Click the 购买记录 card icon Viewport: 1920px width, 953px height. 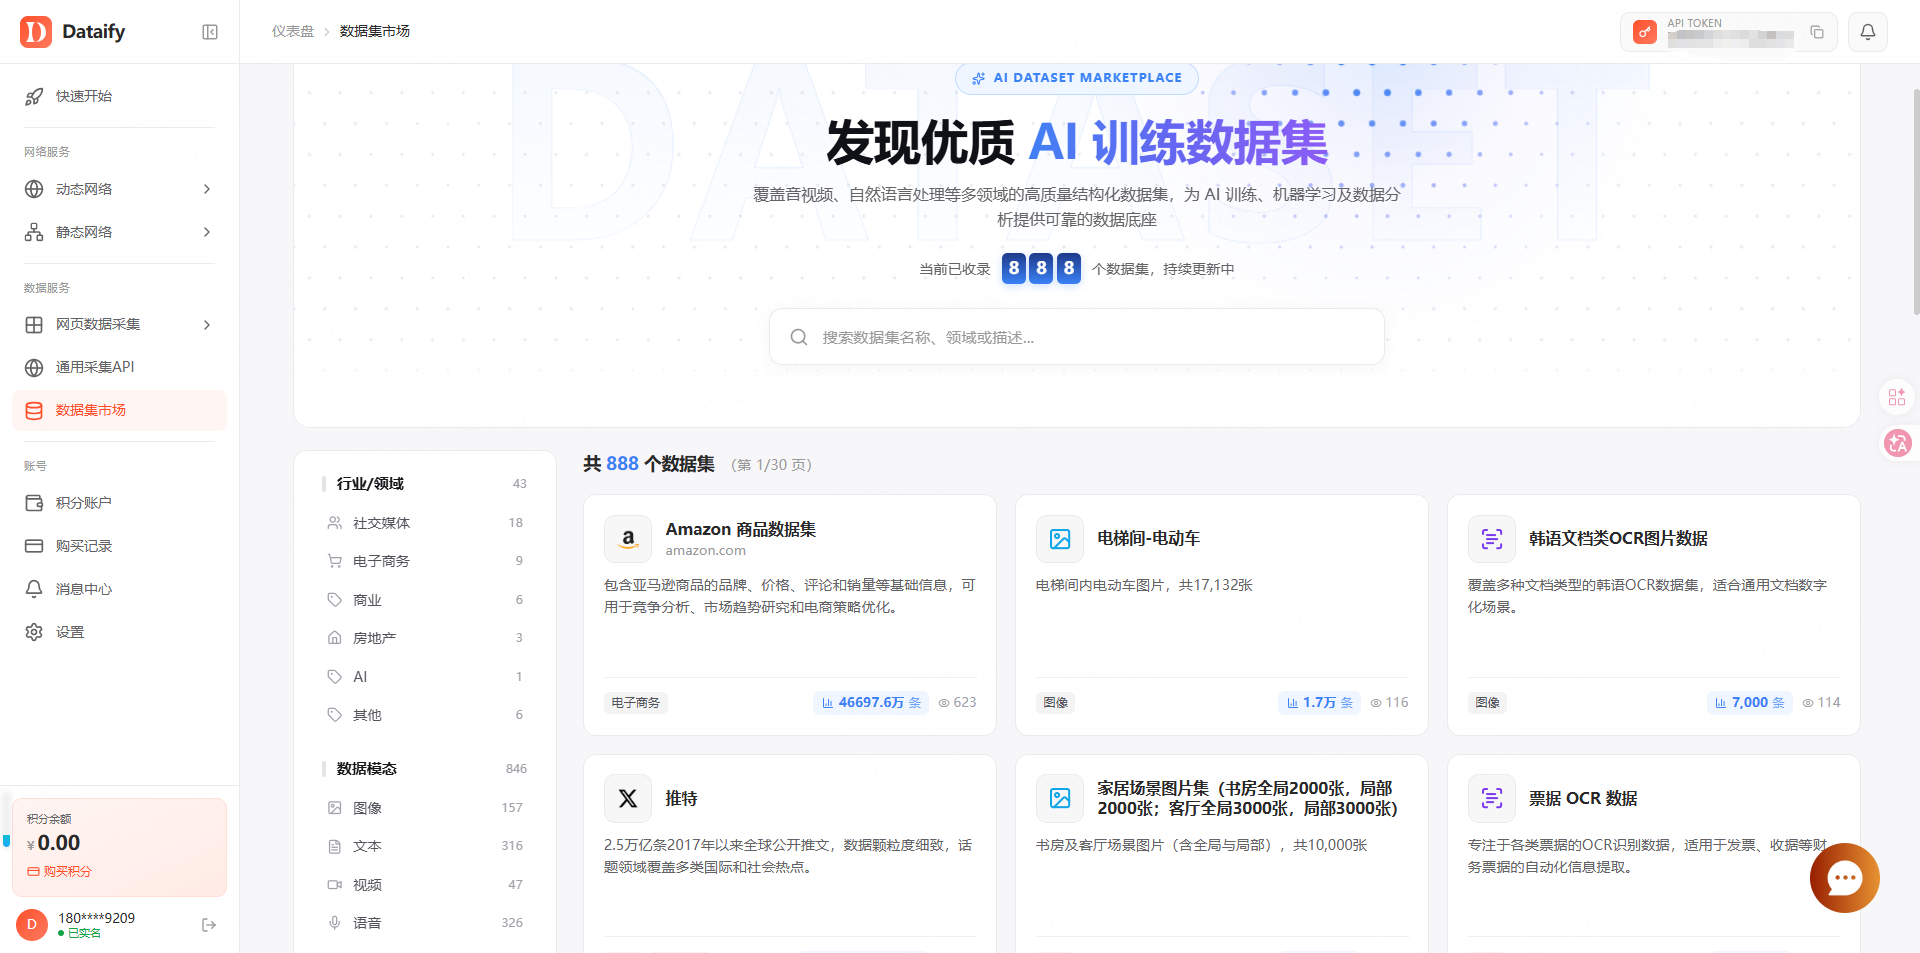pos(34,546)
